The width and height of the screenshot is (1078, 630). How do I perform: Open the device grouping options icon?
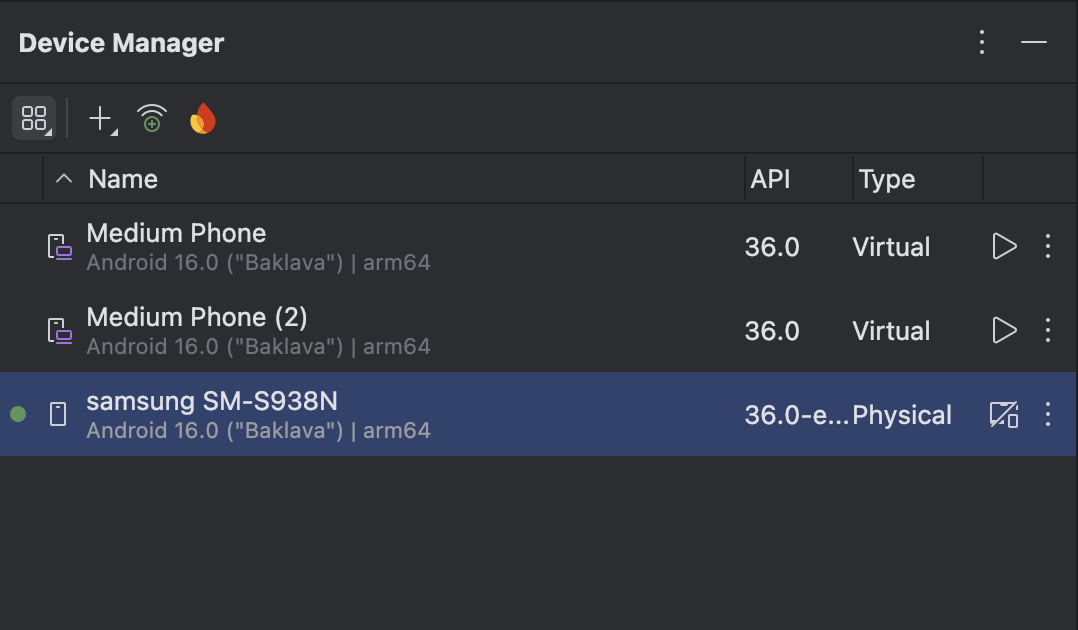(x=34, y=119)
